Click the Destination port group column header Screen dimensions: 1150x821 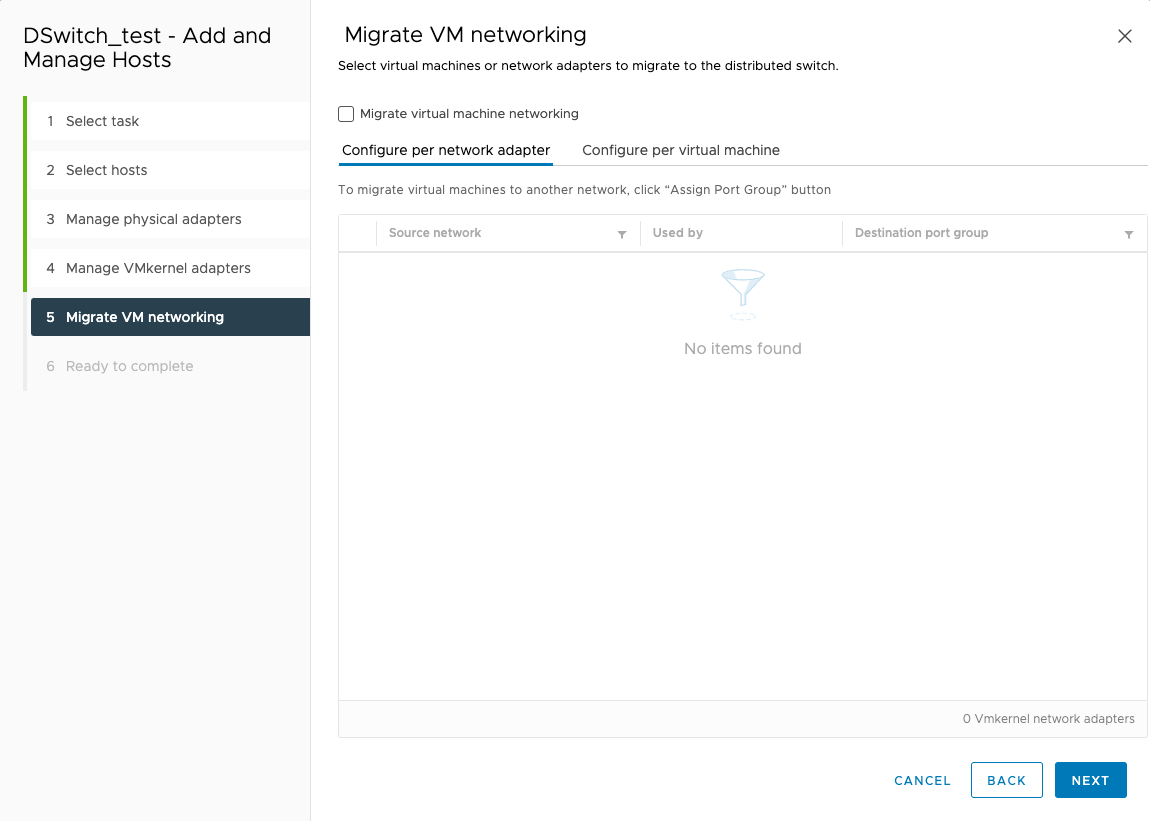point(921,233)
